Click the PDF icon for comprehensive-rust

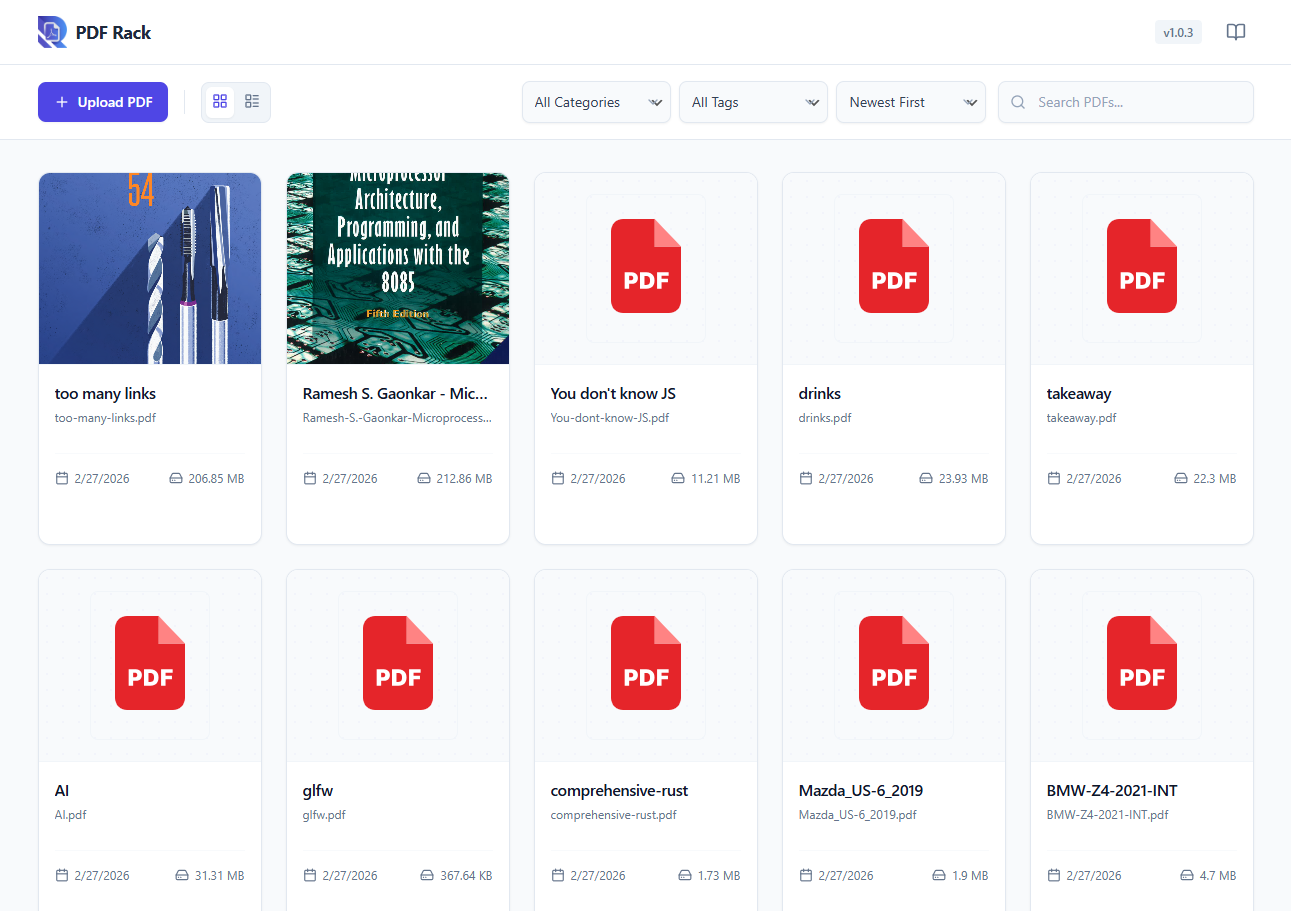(645, 663)
